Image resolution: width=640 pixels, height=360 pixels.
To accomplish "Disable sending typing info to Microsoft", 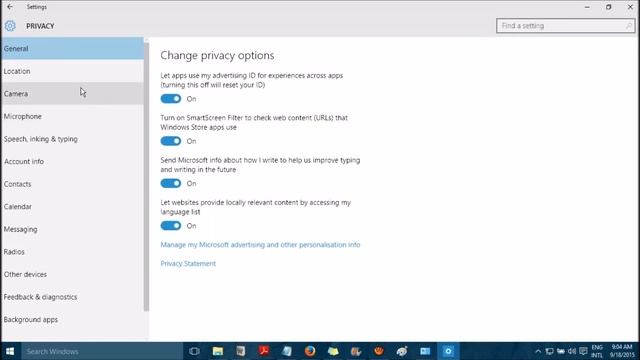I will pos(171,183).
